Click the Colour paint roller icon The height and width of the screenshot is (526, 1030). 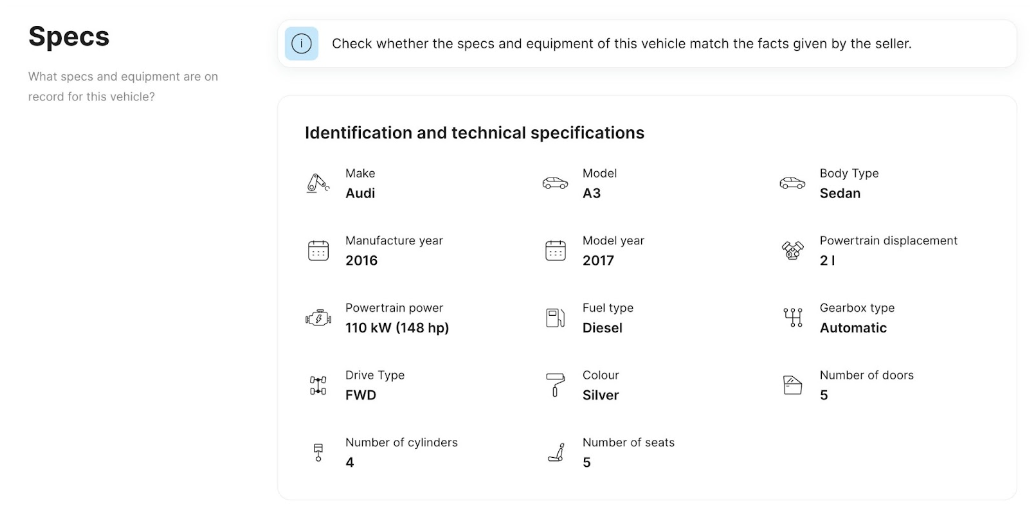(555, 385)
